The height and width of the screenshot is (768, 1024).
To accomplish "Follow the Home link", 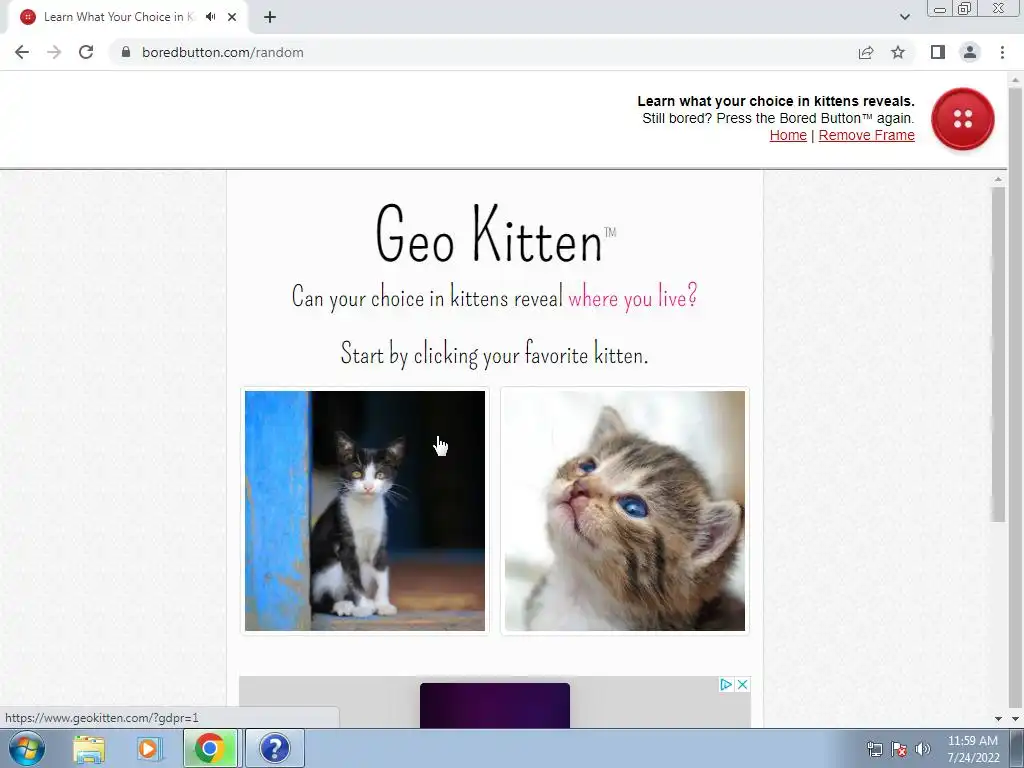I will click(x=788, y=135).
